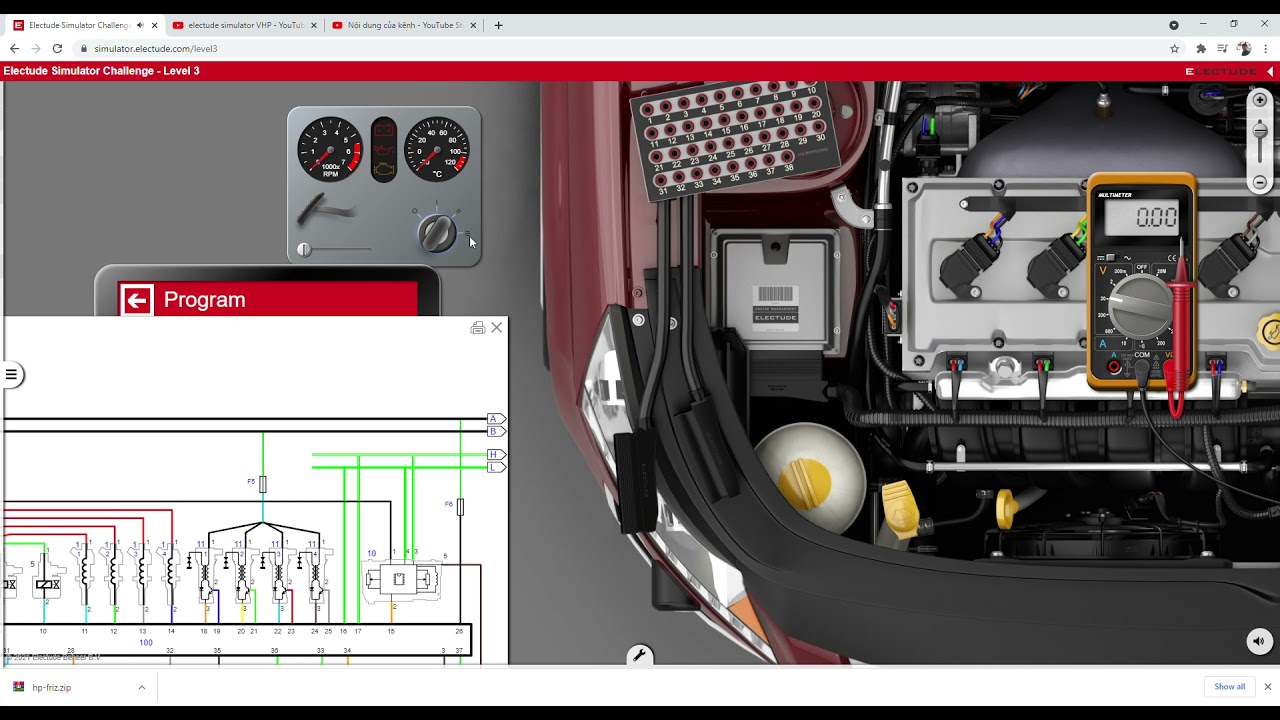
Task: Click the address bar URL field
Action: tap(620, 48)
